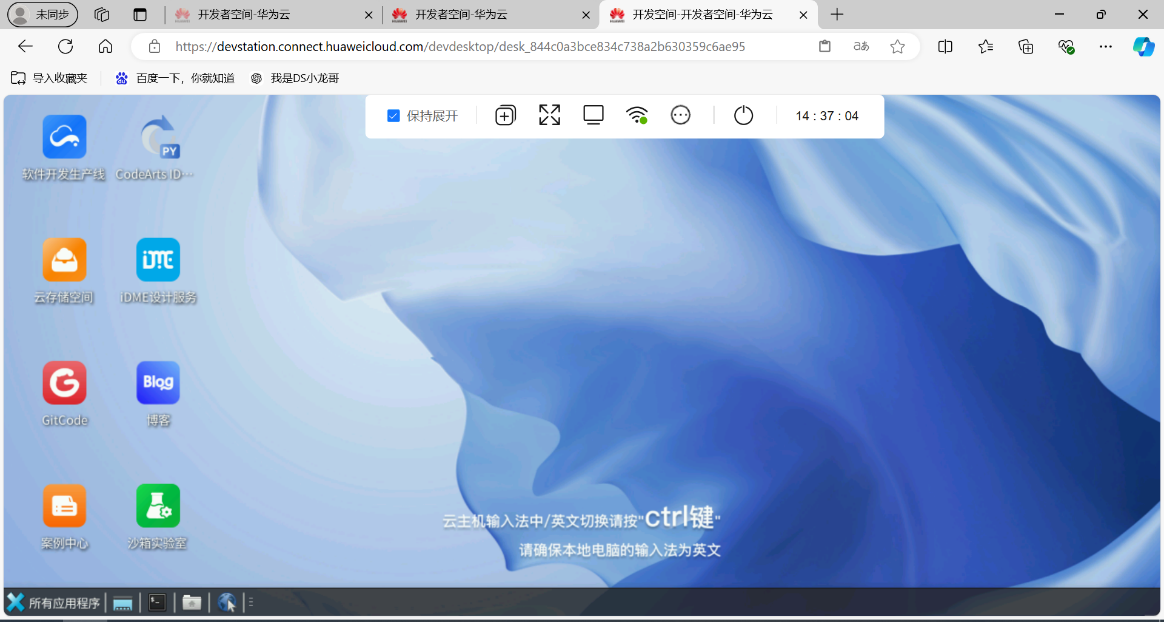This screenshot has height=622, width=1164.
Task: Toggle 保持展开 checkbox
Action: click(x=393, y=116)
